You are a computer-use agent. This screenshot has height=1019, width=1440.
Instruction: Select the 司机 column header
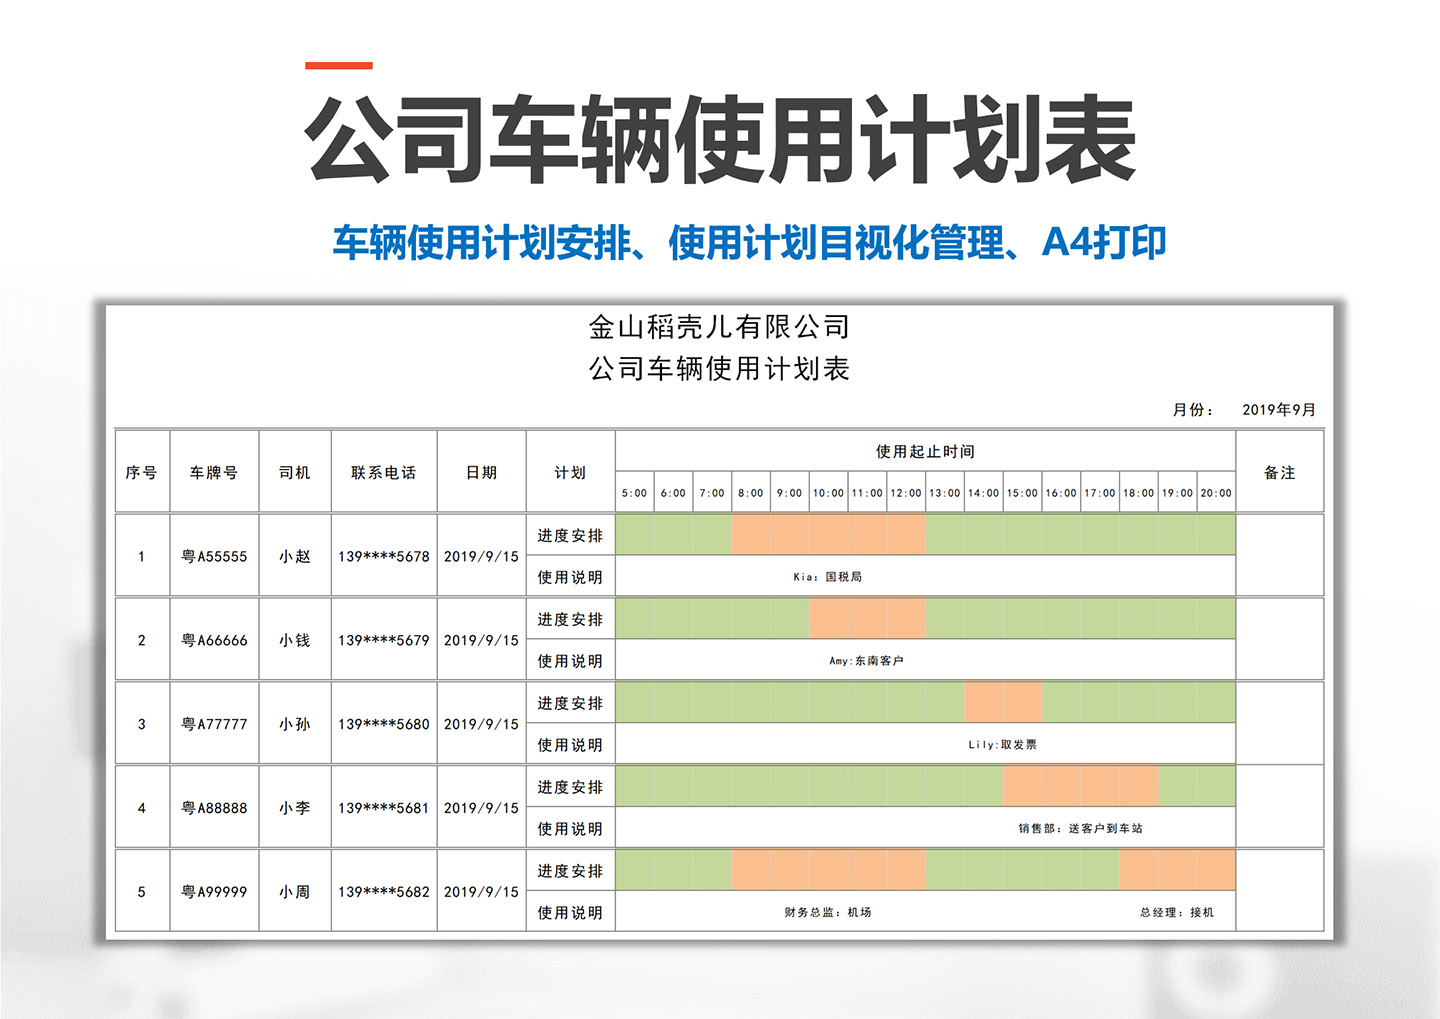(x=295, y=472)
